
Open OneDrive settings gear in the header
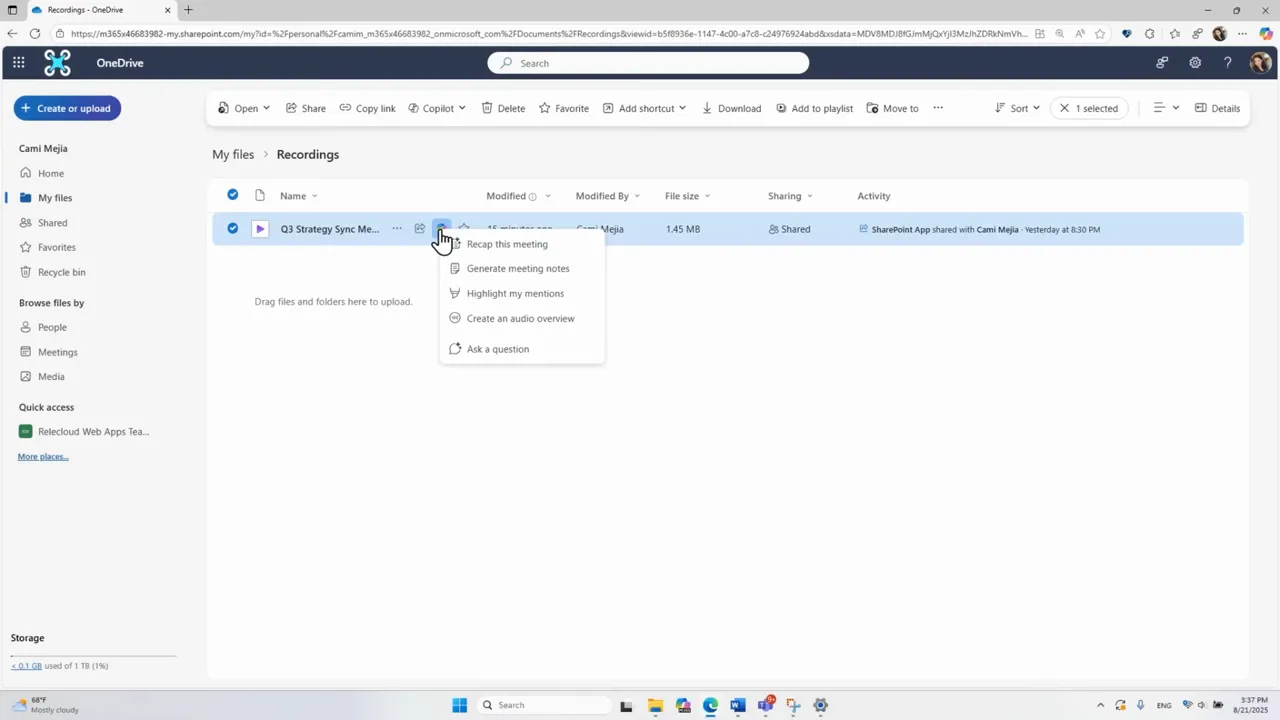(x=1195, y=63)
